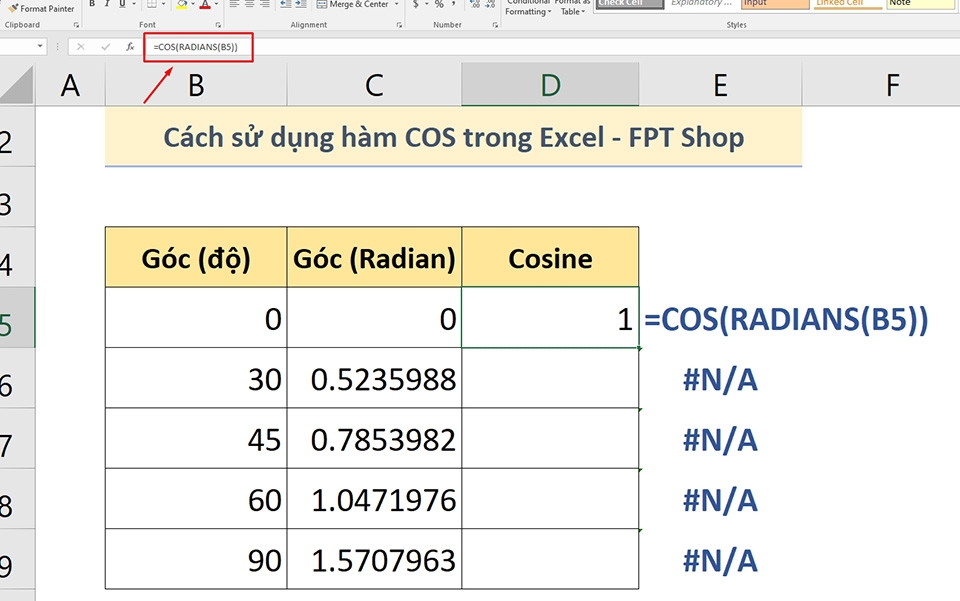Cancel formula entry with the X

81,46
